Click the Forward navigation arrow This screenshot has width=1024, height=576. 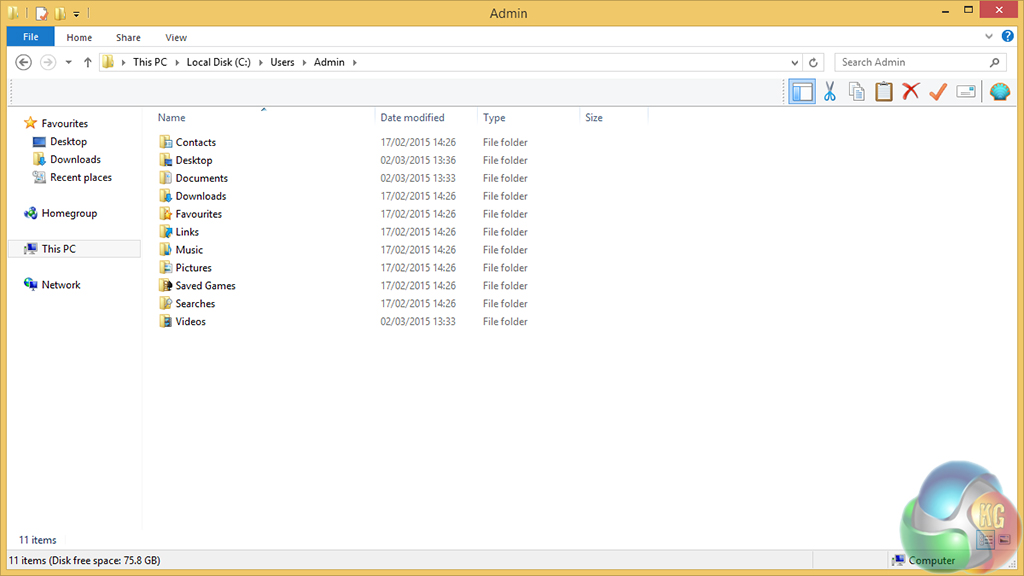pyautogui.click(x=48, y=62)
